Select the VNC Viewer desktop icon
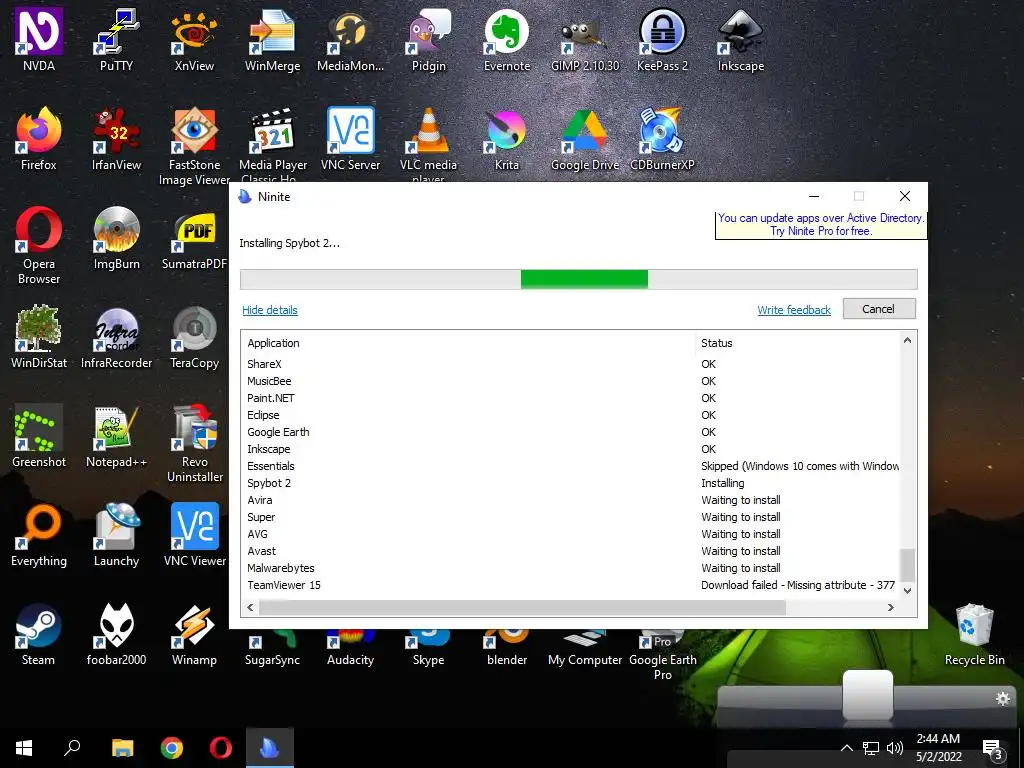 pos(195,536)
